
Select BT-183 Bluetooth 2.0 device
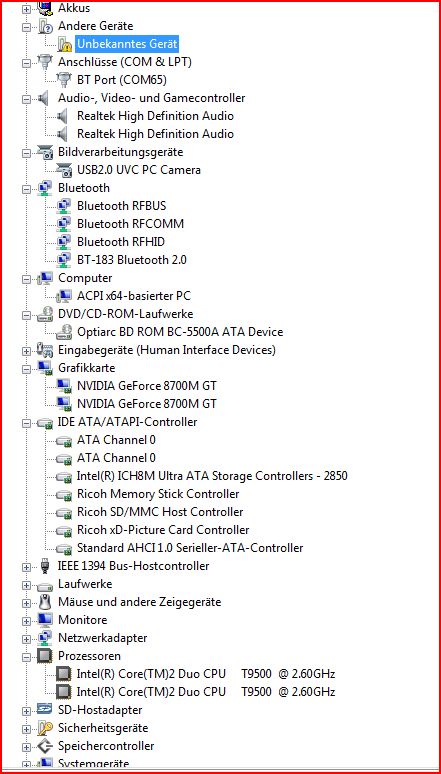[x=132, y=260]
